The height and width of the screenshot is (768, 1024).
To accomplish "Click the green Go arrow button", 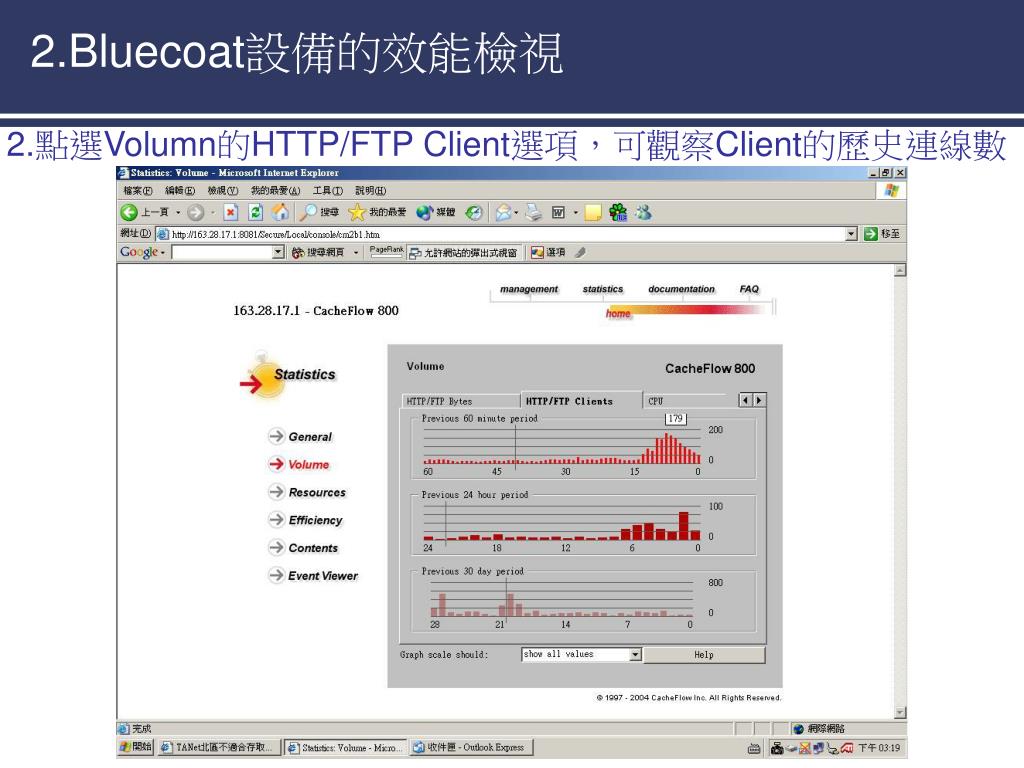I will coord(871,234).
